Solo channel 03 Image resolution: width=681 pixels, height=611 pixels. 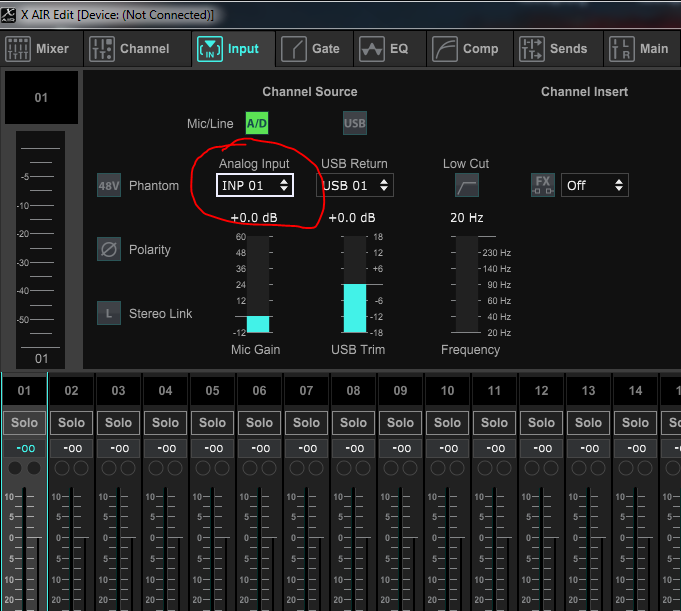118,423
